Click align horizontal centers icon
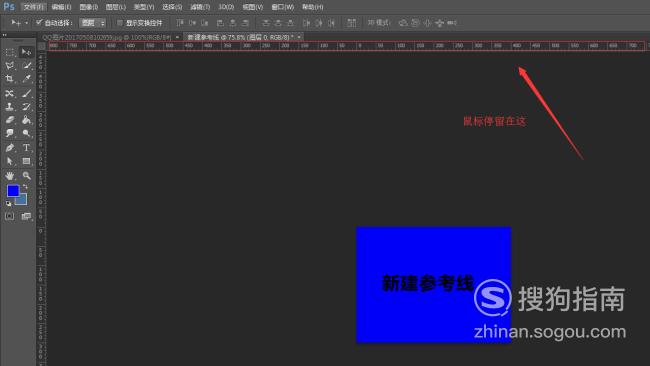 click(x=233, y=23)
